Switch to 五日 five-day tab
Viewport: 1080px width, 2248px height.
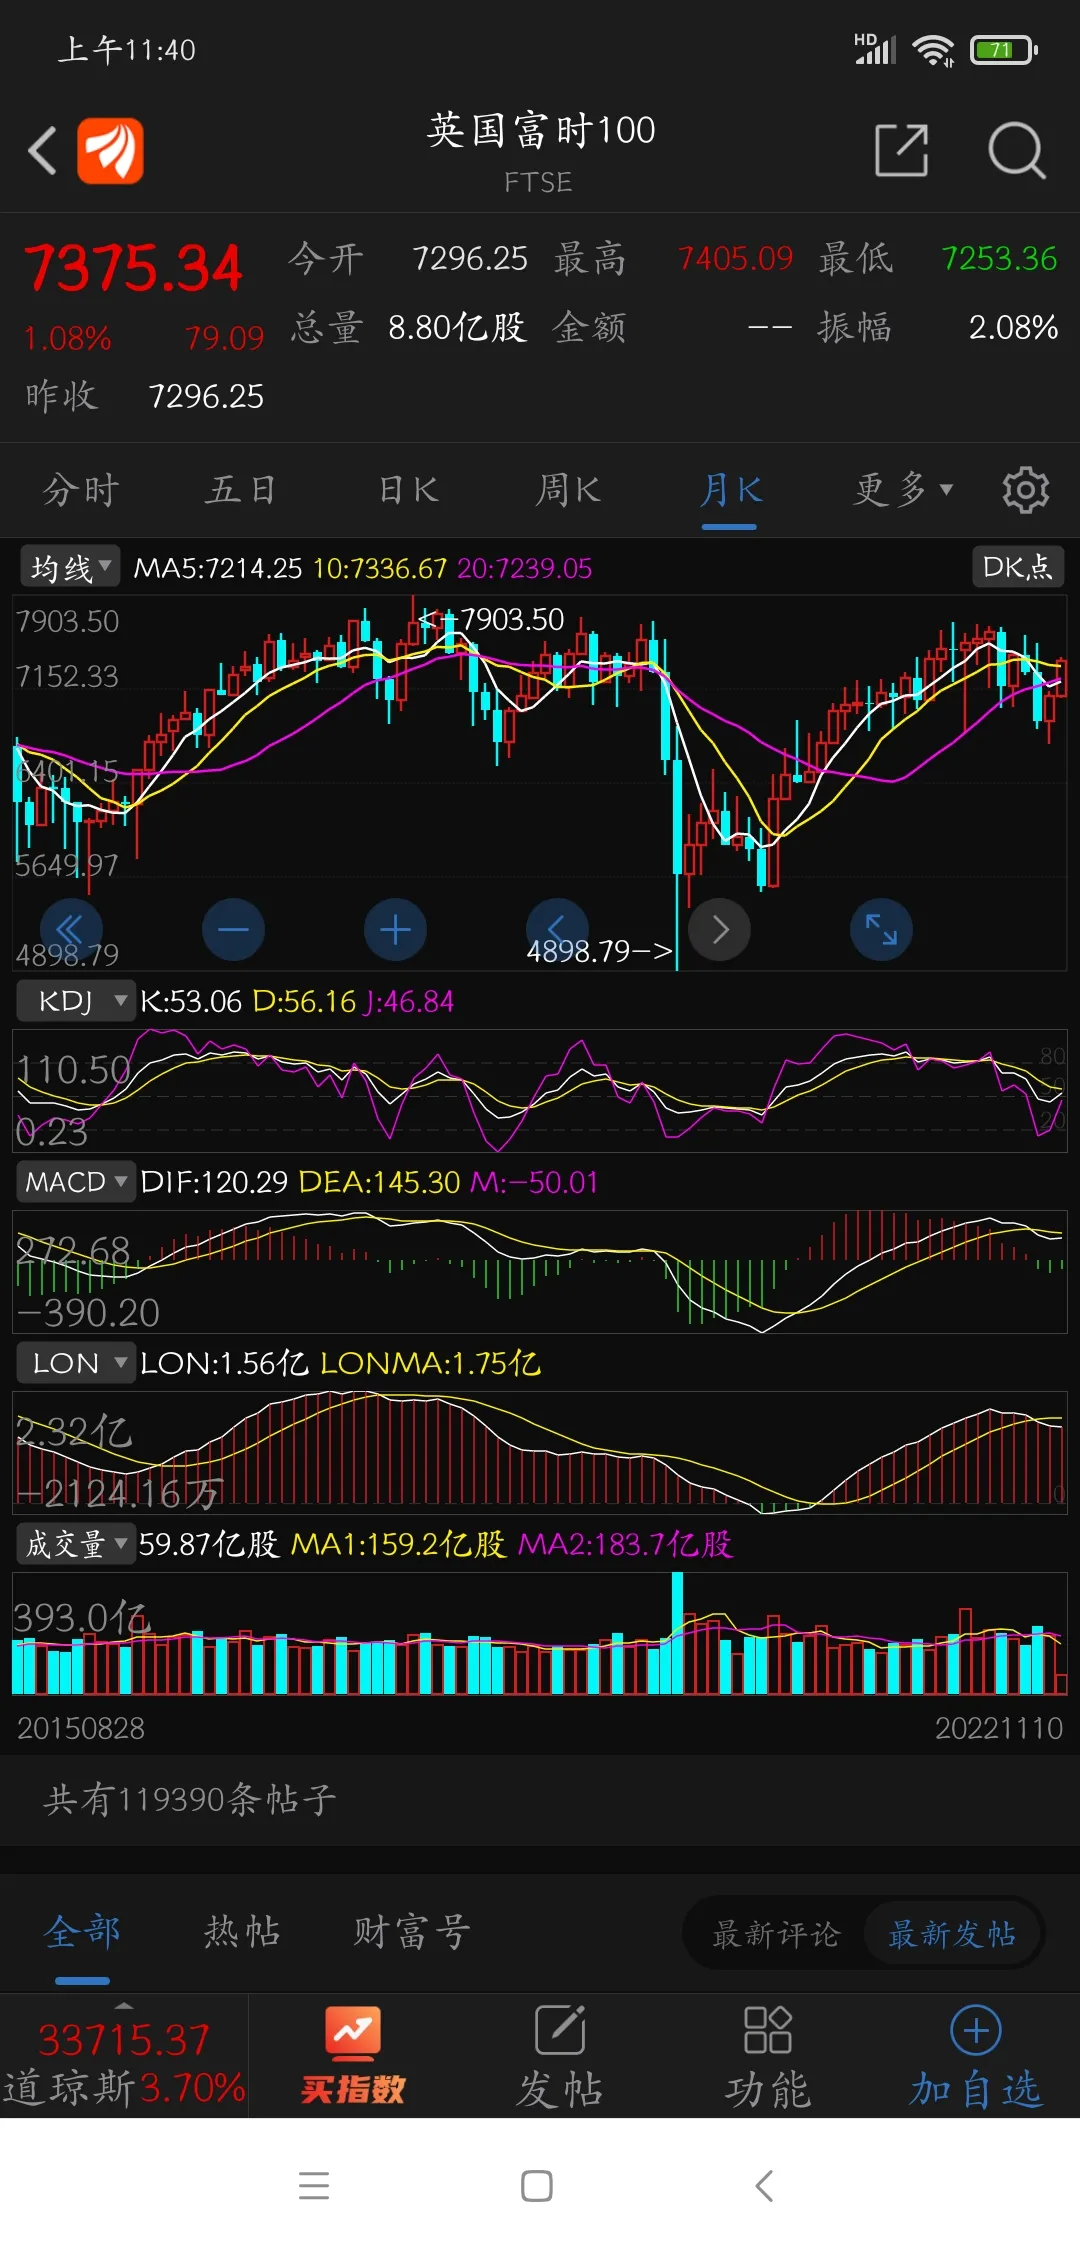(240, 490)
